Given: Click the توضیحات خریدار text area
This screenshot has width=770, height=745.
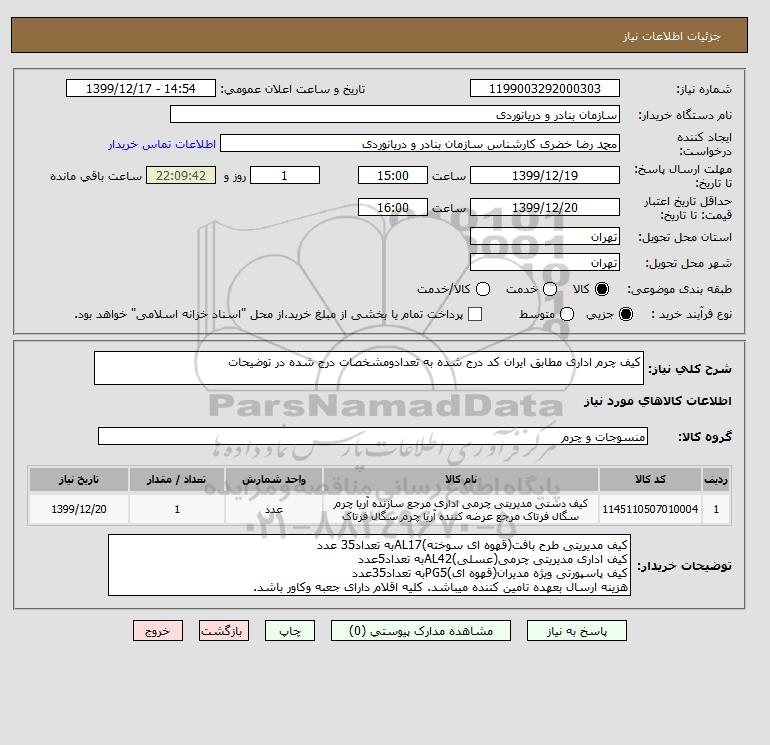Looking at the screenshot, I should coord(369,565).
